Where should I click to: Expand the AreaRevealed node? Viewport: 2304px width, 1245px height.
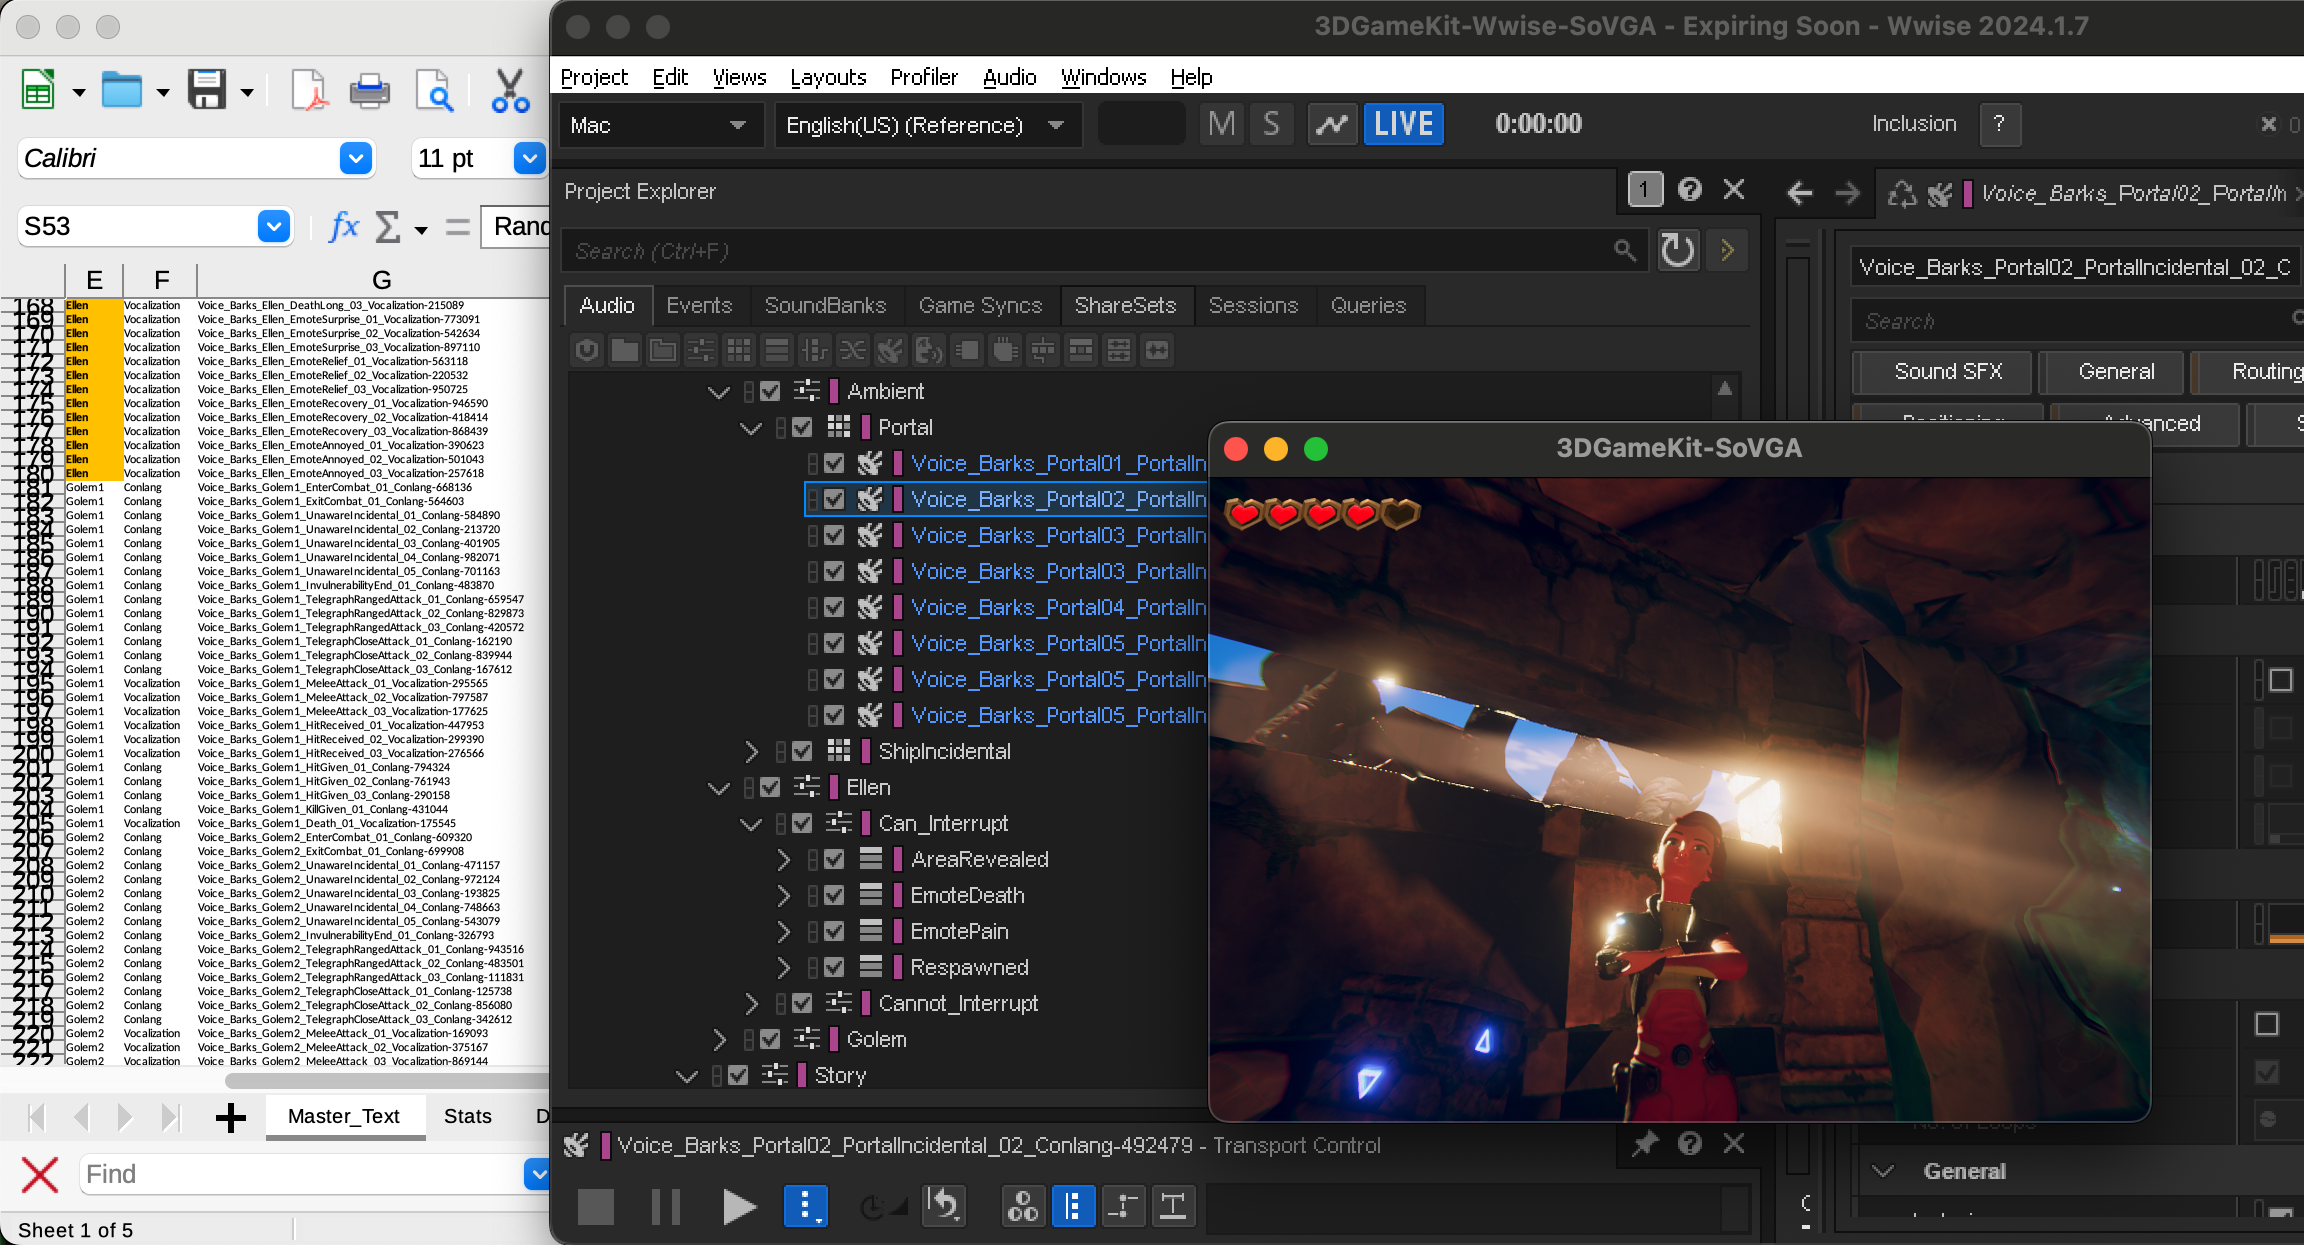pyautogui.click(x=783, y=859)
